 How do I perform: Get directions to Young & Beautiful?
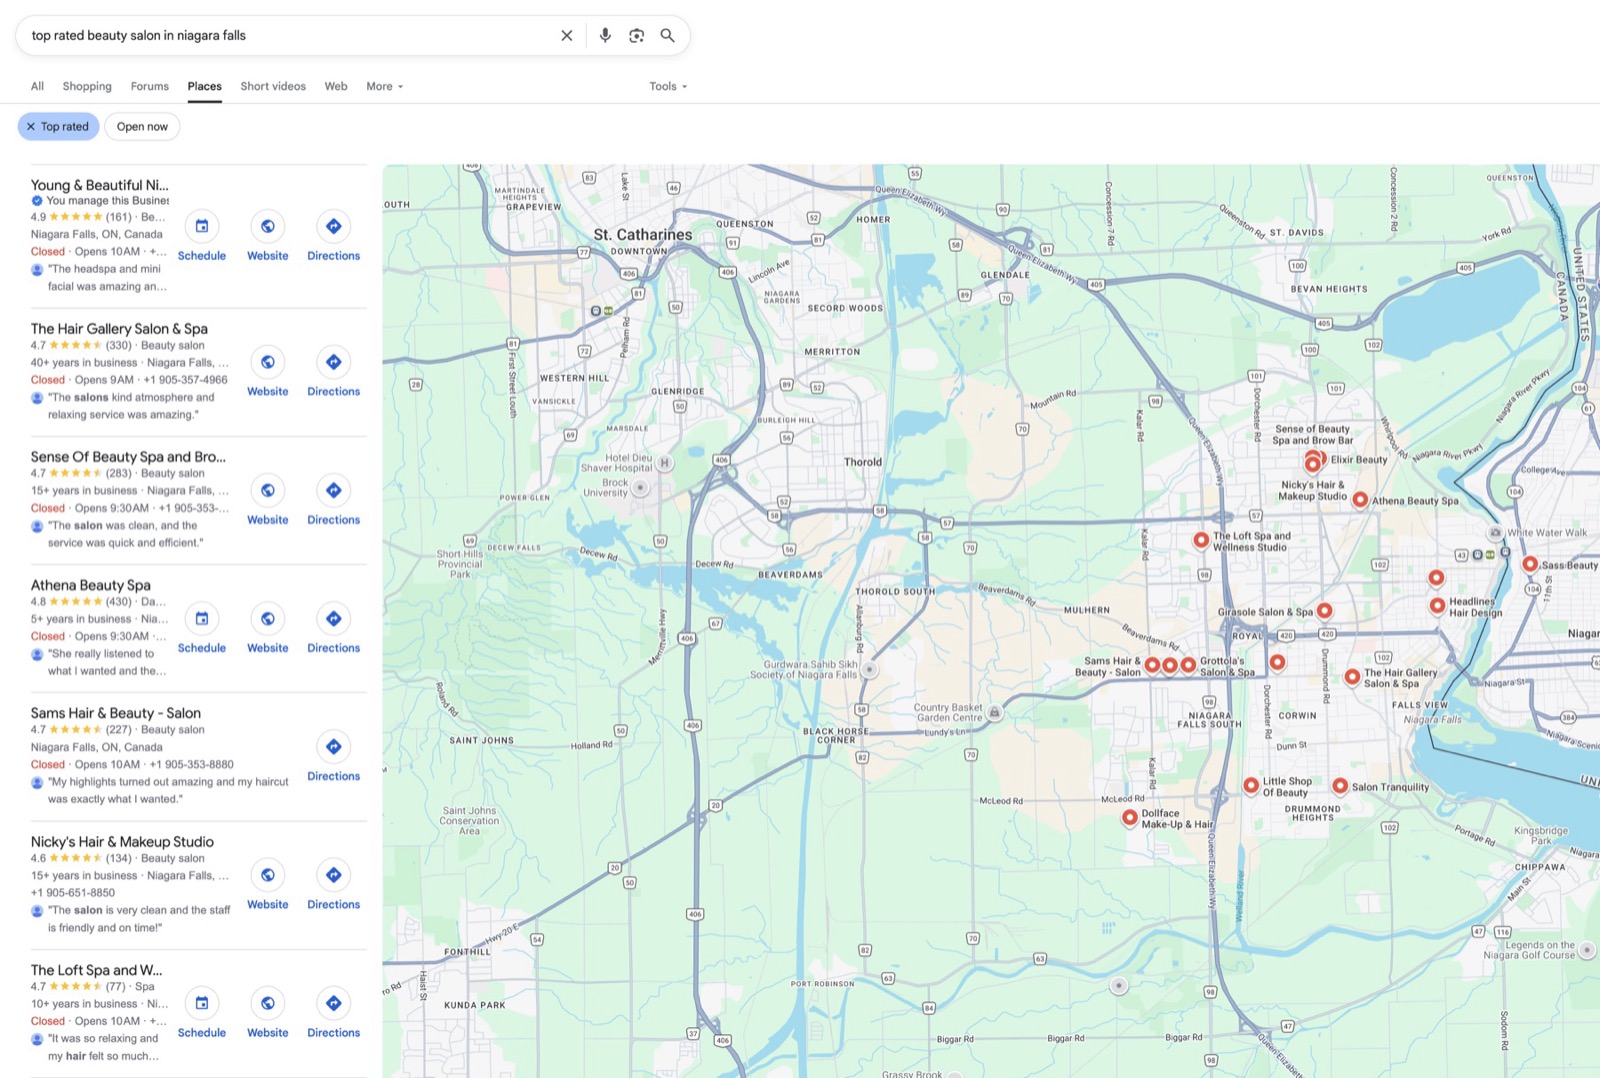tap(334, 226)
